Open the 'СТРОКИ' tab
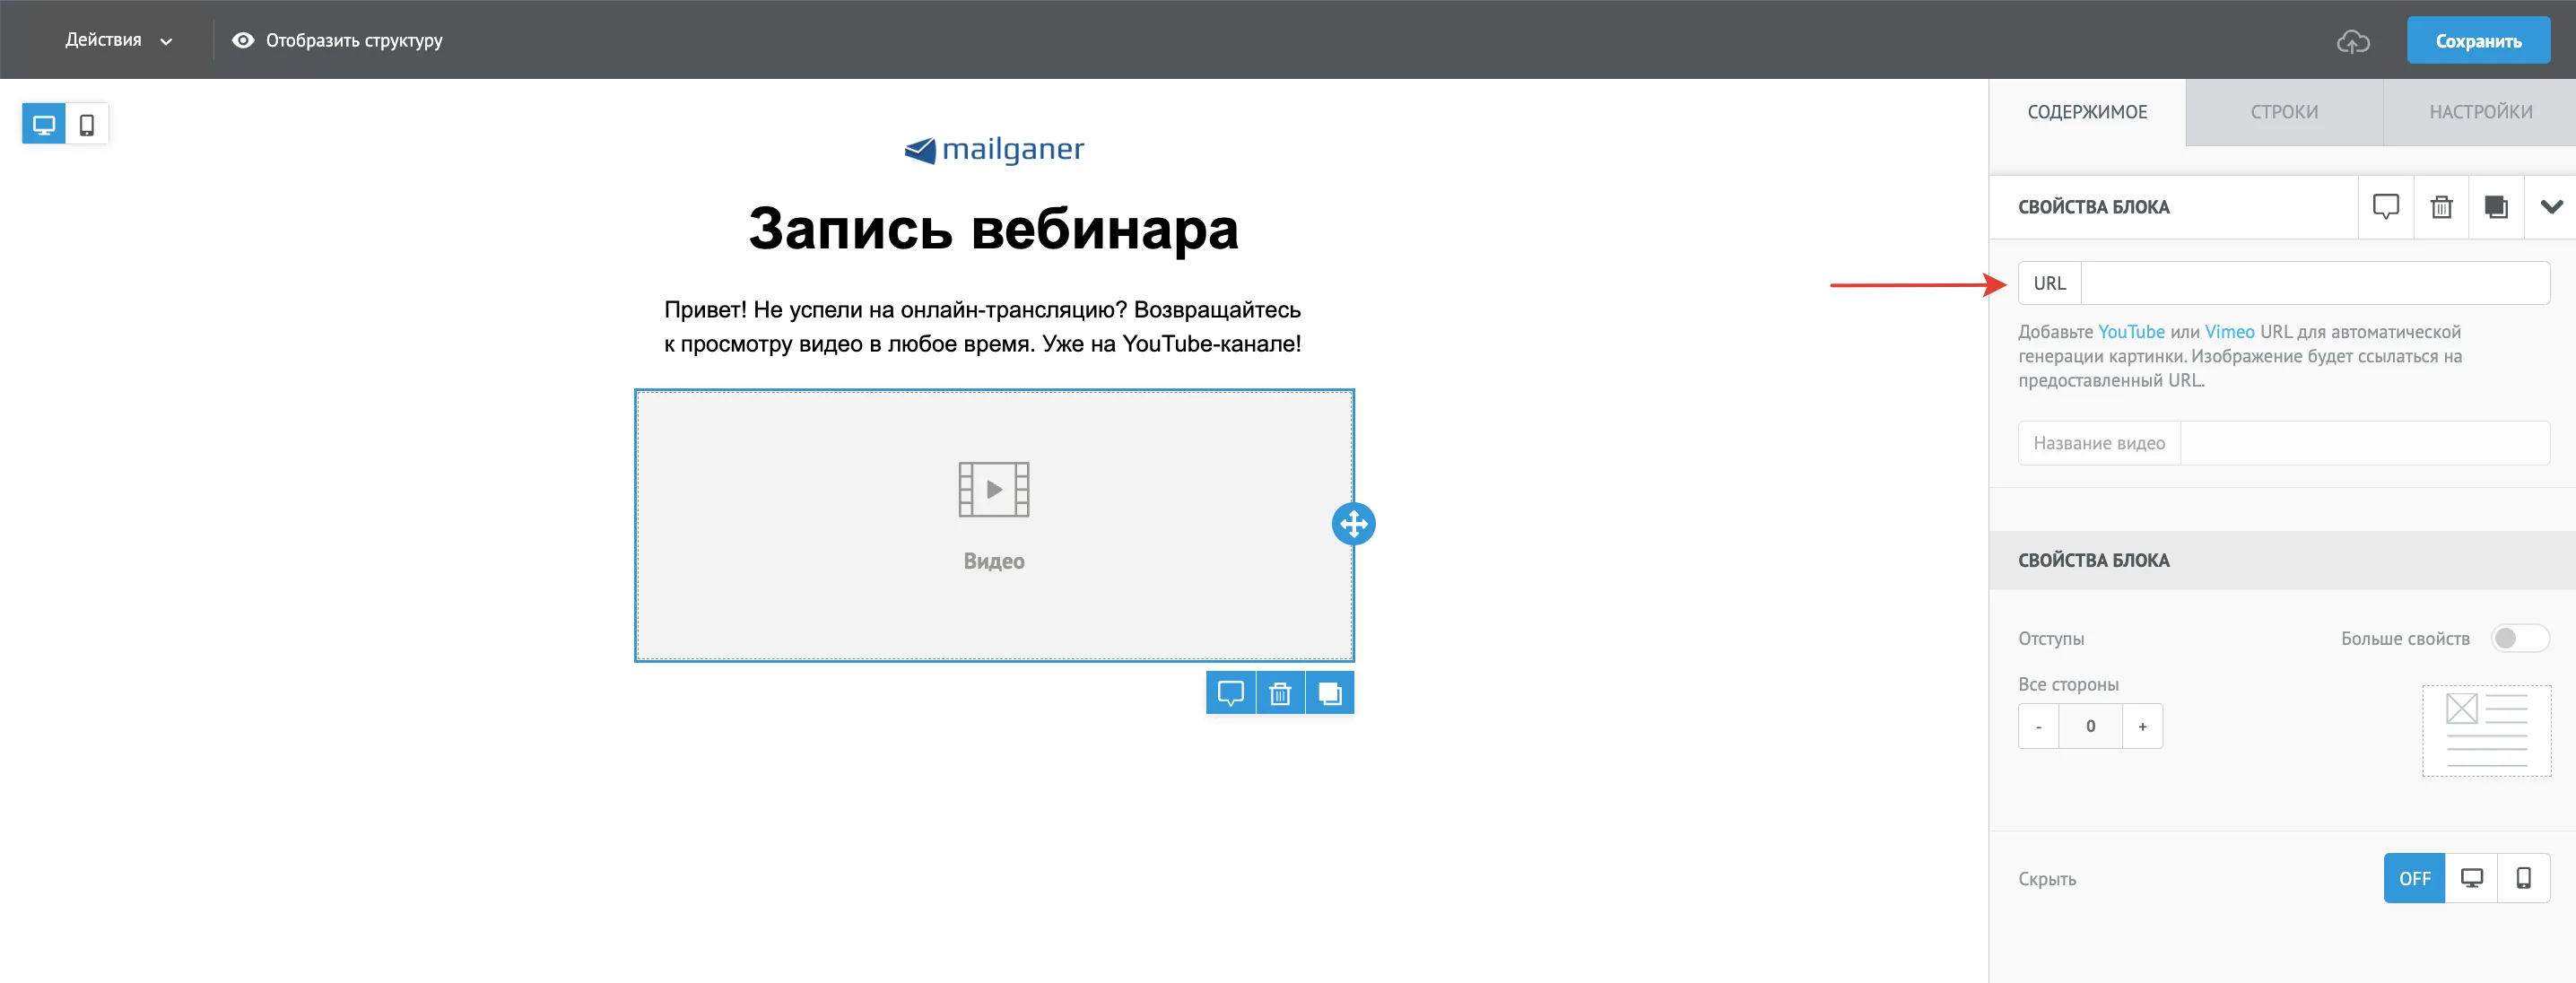 pos(2284,112)
